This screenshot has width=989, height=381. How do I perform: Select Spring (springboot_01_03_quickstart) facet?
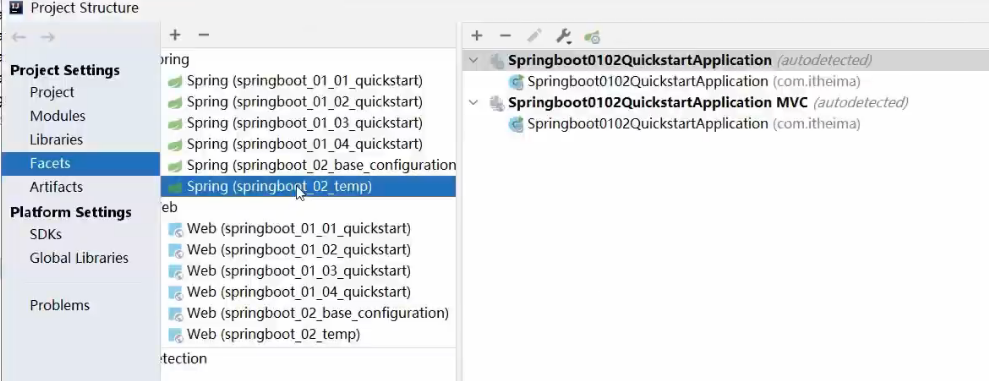(x=305, y=123)
